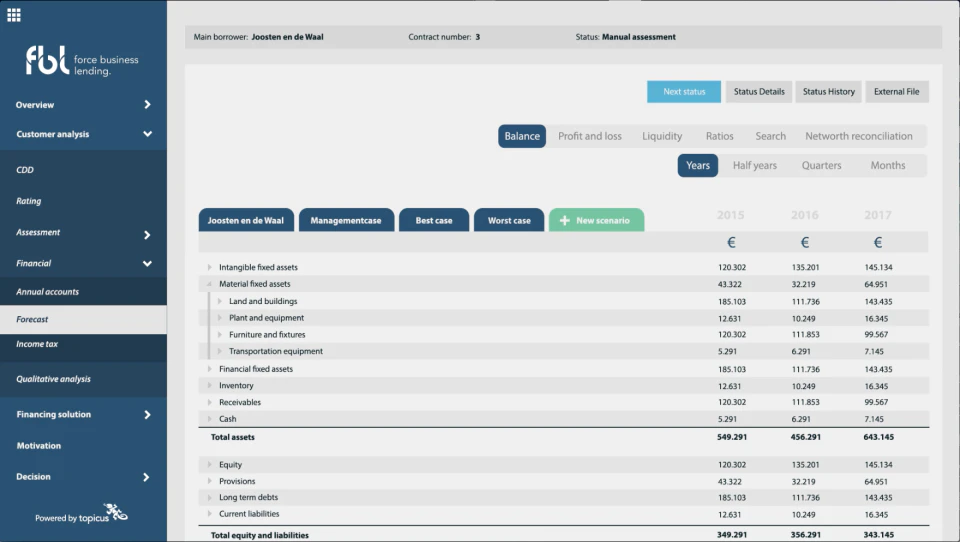Switch to the Balance tab
The height and width of the screenshot is (542, 960).
(x=522, y=136)
